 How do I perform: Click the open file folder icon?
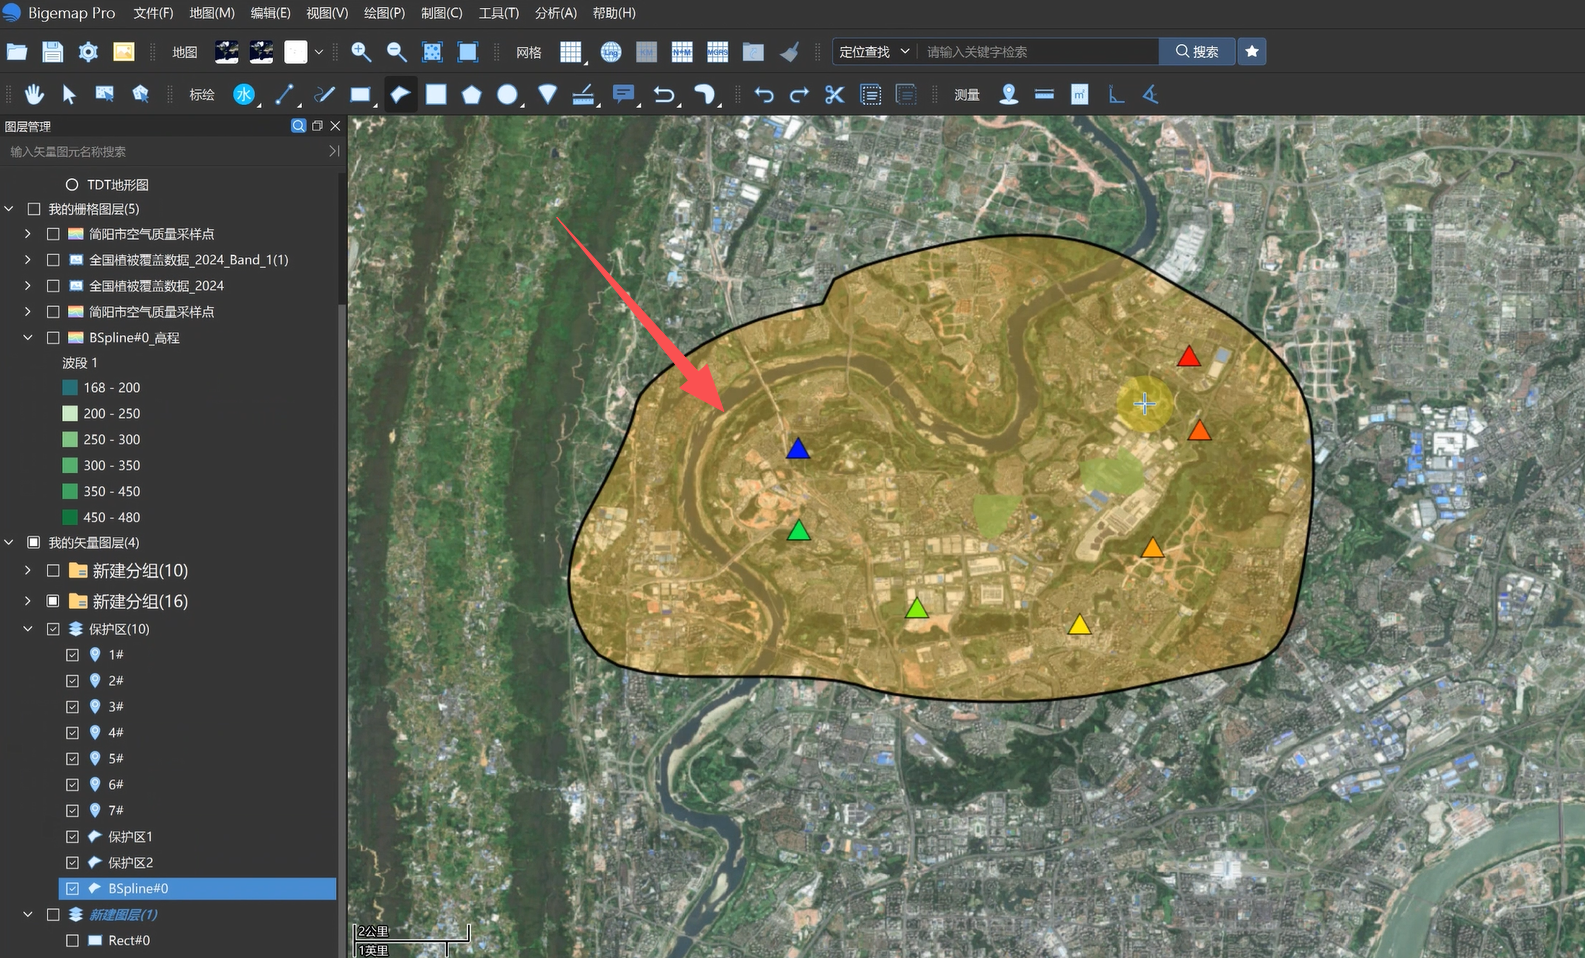tap(17, 52)
